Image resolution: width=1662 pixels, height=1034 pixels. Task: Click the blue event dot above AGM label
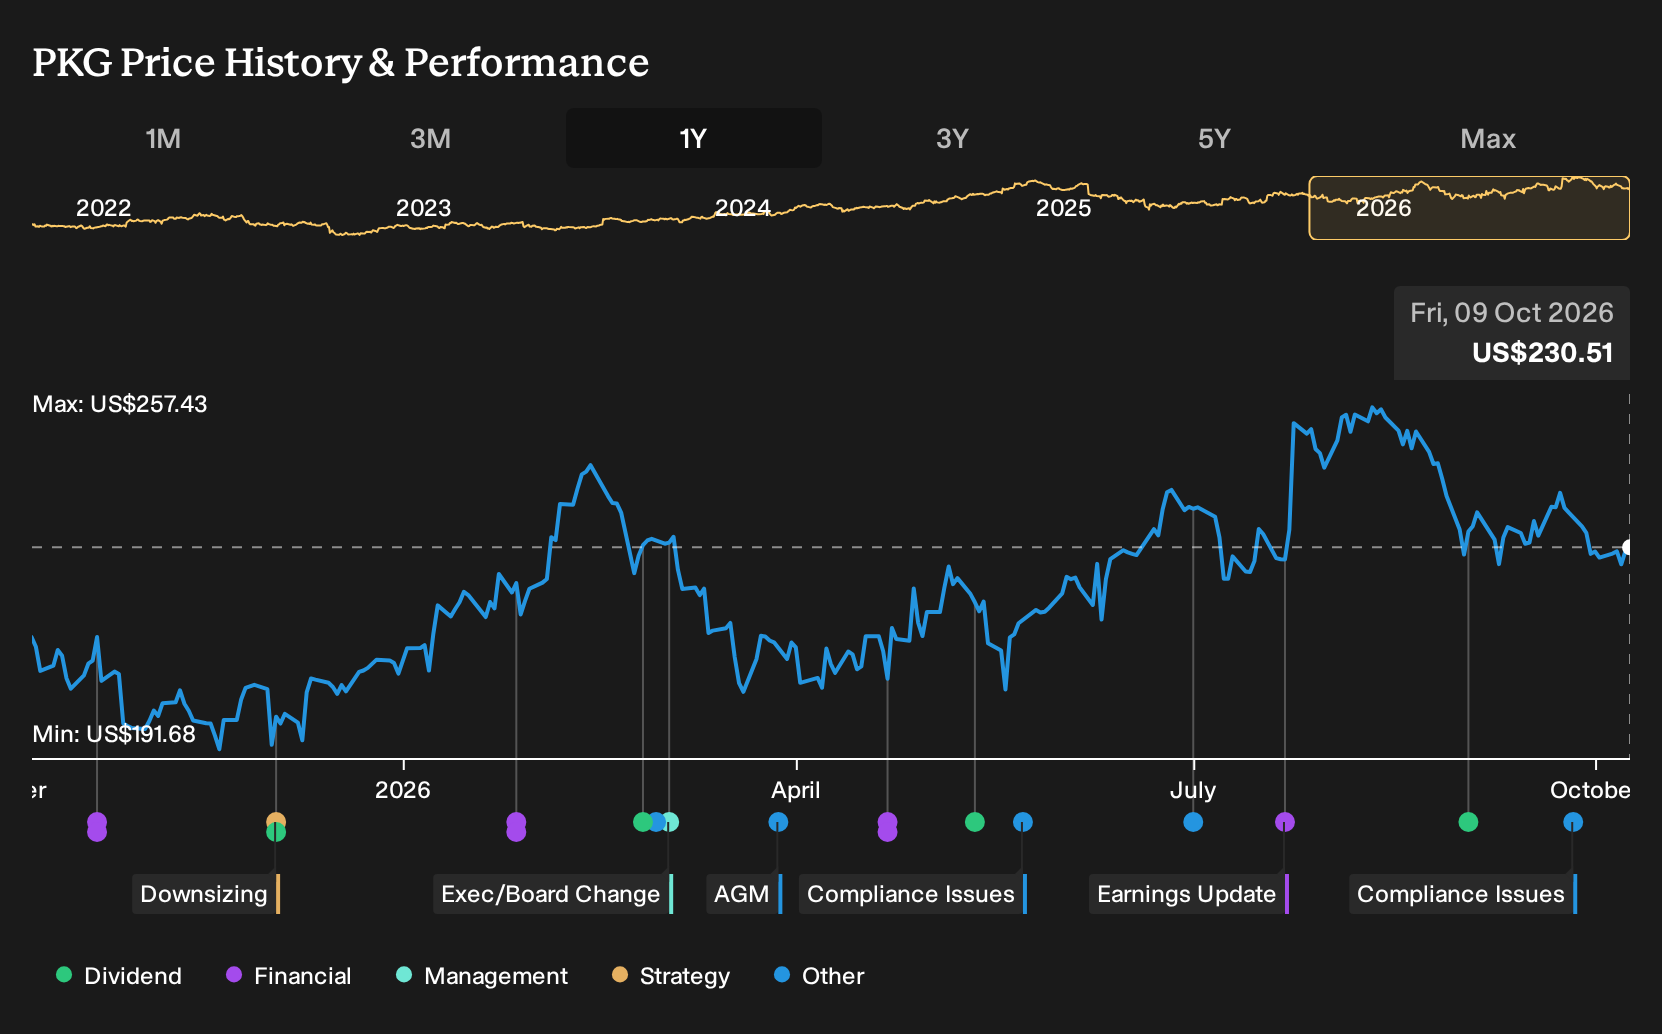click(778, 822)
